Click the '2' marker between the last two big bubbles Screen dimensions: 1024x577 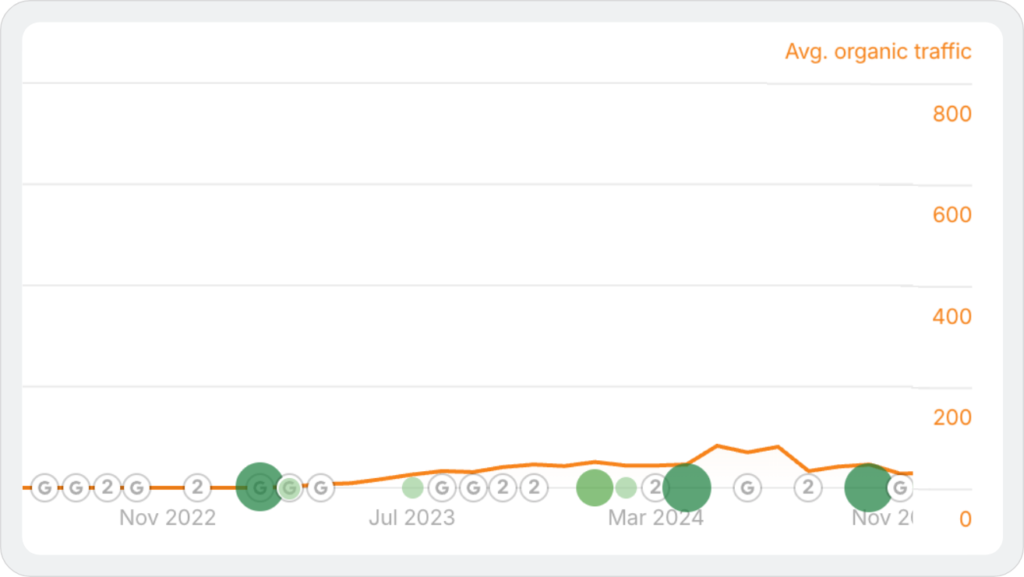click(808, 488)
